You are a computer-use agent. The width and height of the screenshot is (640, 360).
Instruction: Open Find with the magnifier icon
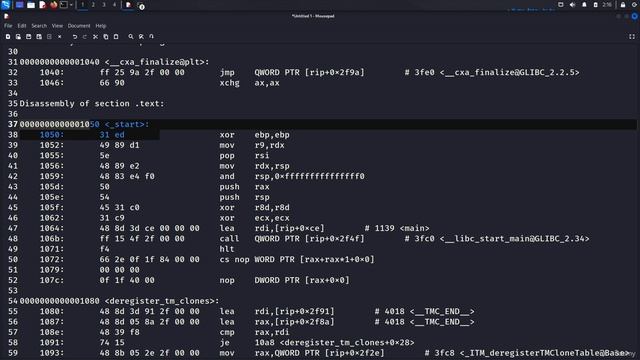click(131, 37)
